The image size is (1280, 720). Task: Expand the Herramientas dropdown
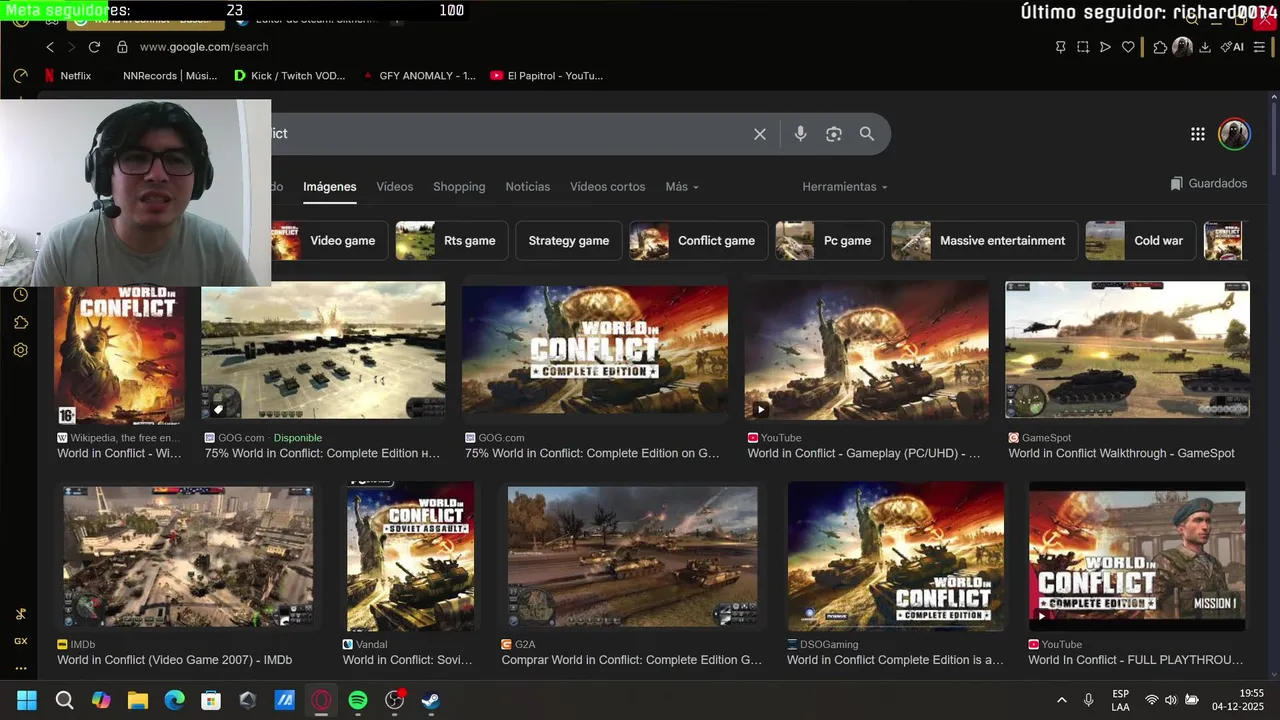pos(844,187)
